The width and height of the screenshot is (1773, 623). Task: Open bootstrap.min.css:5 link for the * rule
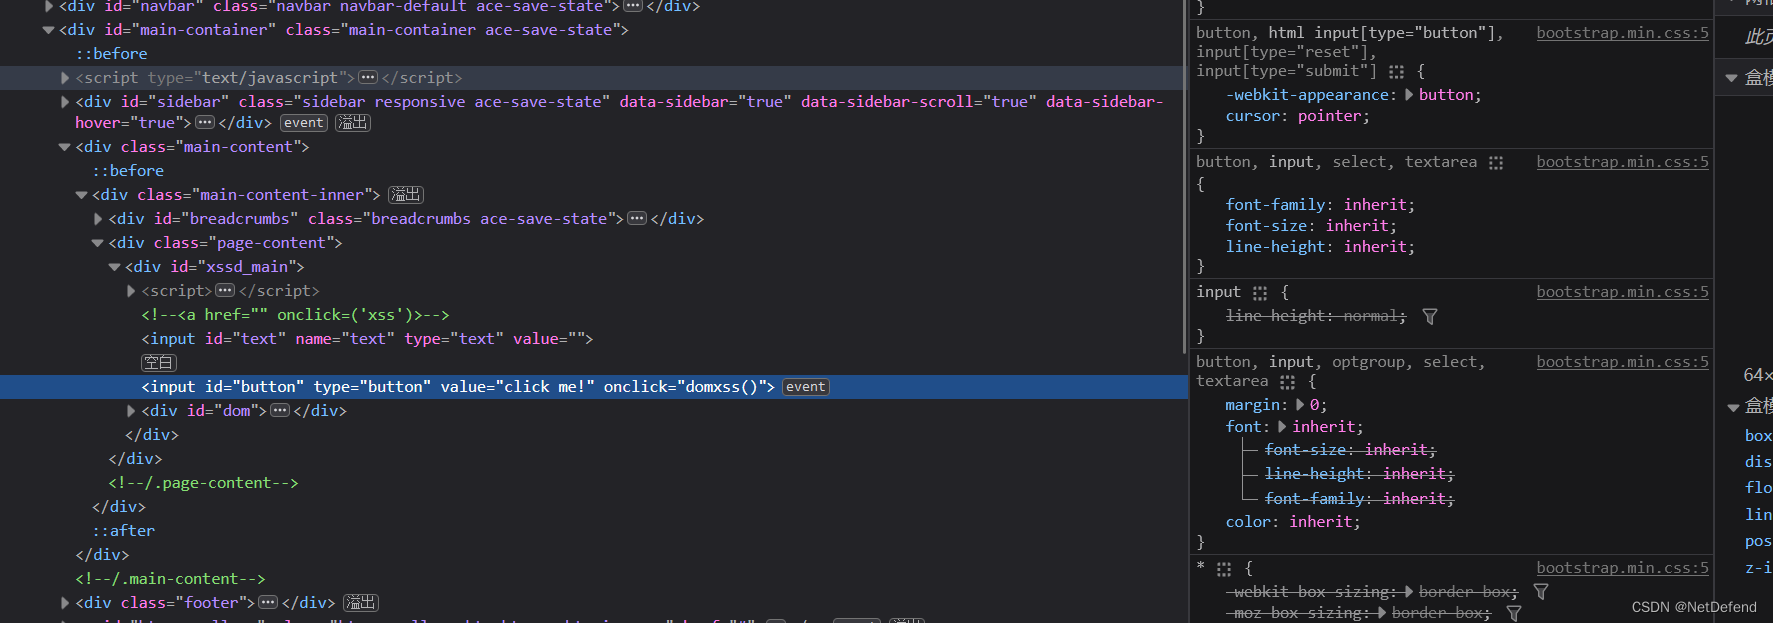[1622, 568]
